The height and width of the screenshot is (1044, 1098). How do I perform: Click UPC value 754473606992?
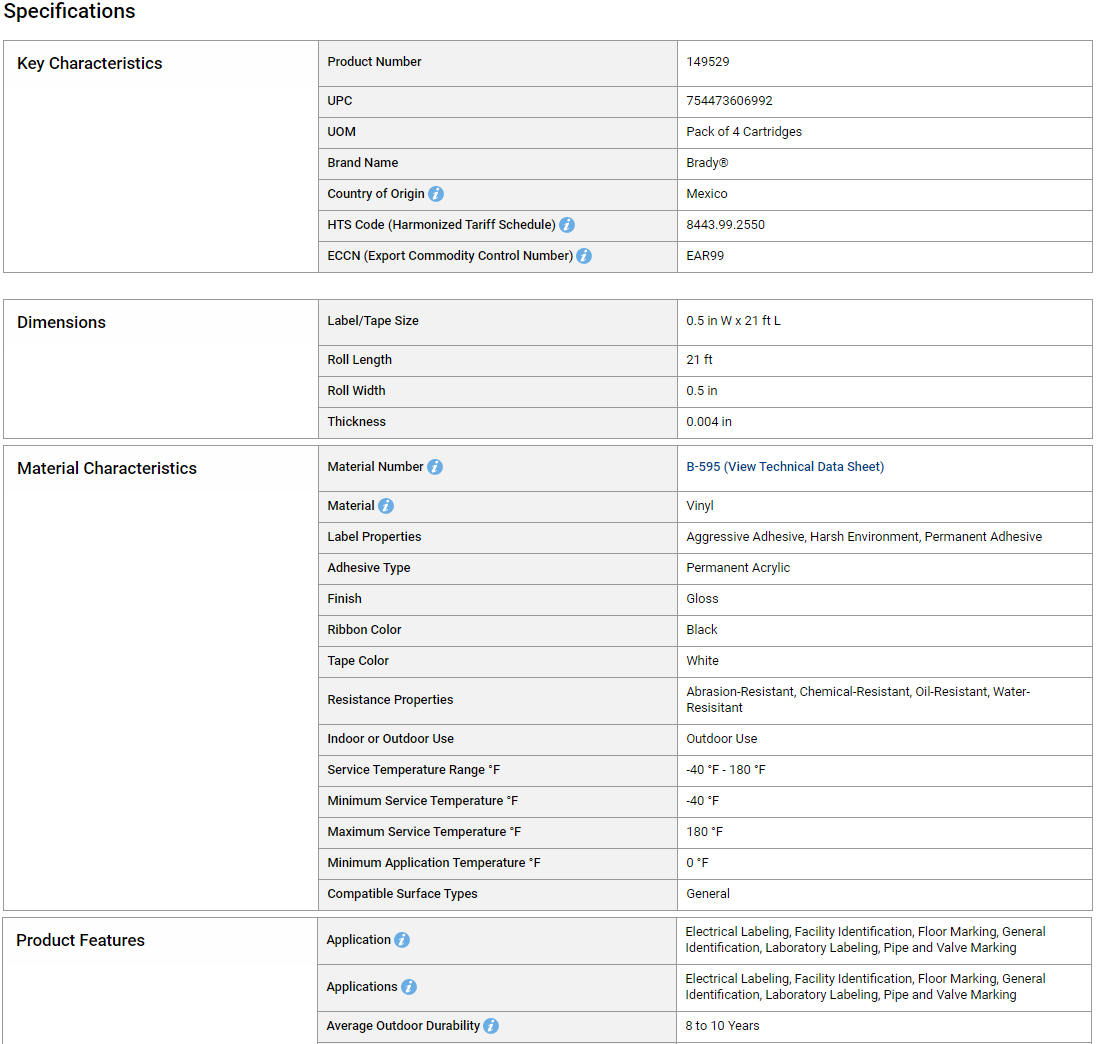[729, 101]
